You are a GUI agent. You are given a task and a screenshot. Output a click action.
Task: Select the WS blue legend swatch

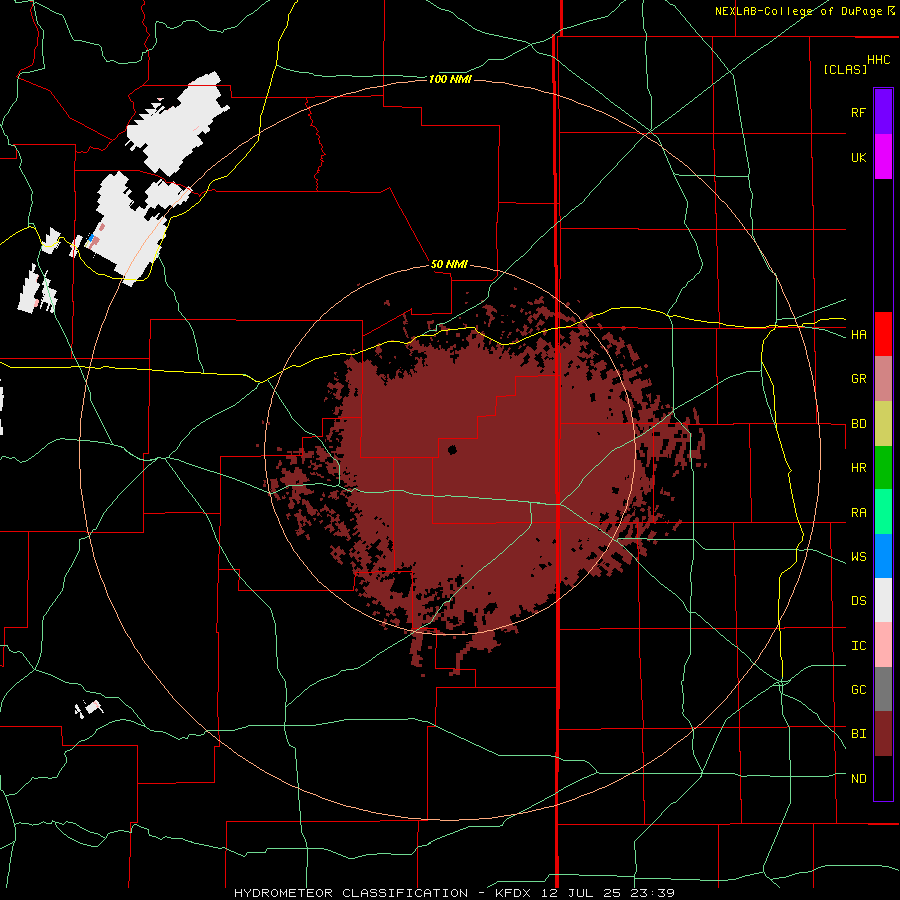pyautogui.click(x=883, y=556)
